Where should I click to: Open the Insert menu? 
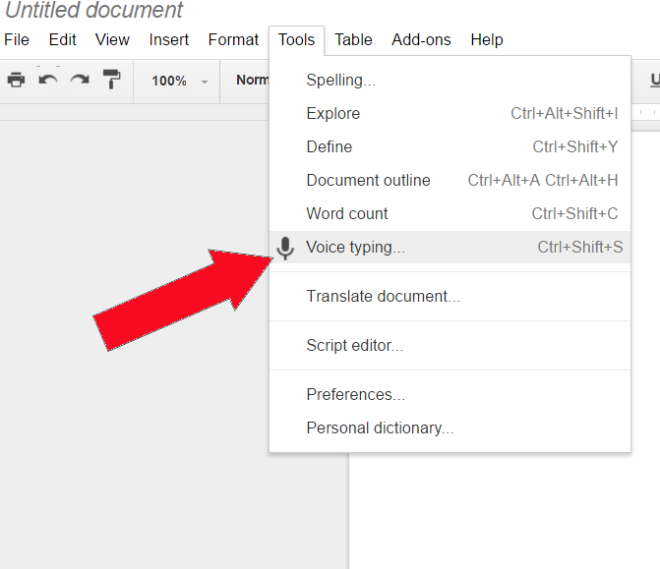click(169, 40)
